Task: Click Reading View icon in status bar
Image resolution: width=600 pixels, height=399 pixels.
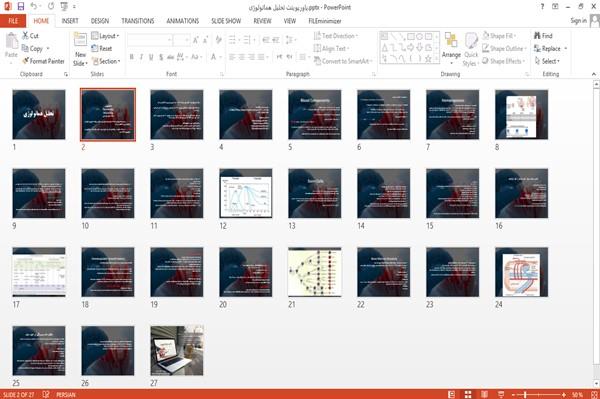Action: (x=484, y=395)
